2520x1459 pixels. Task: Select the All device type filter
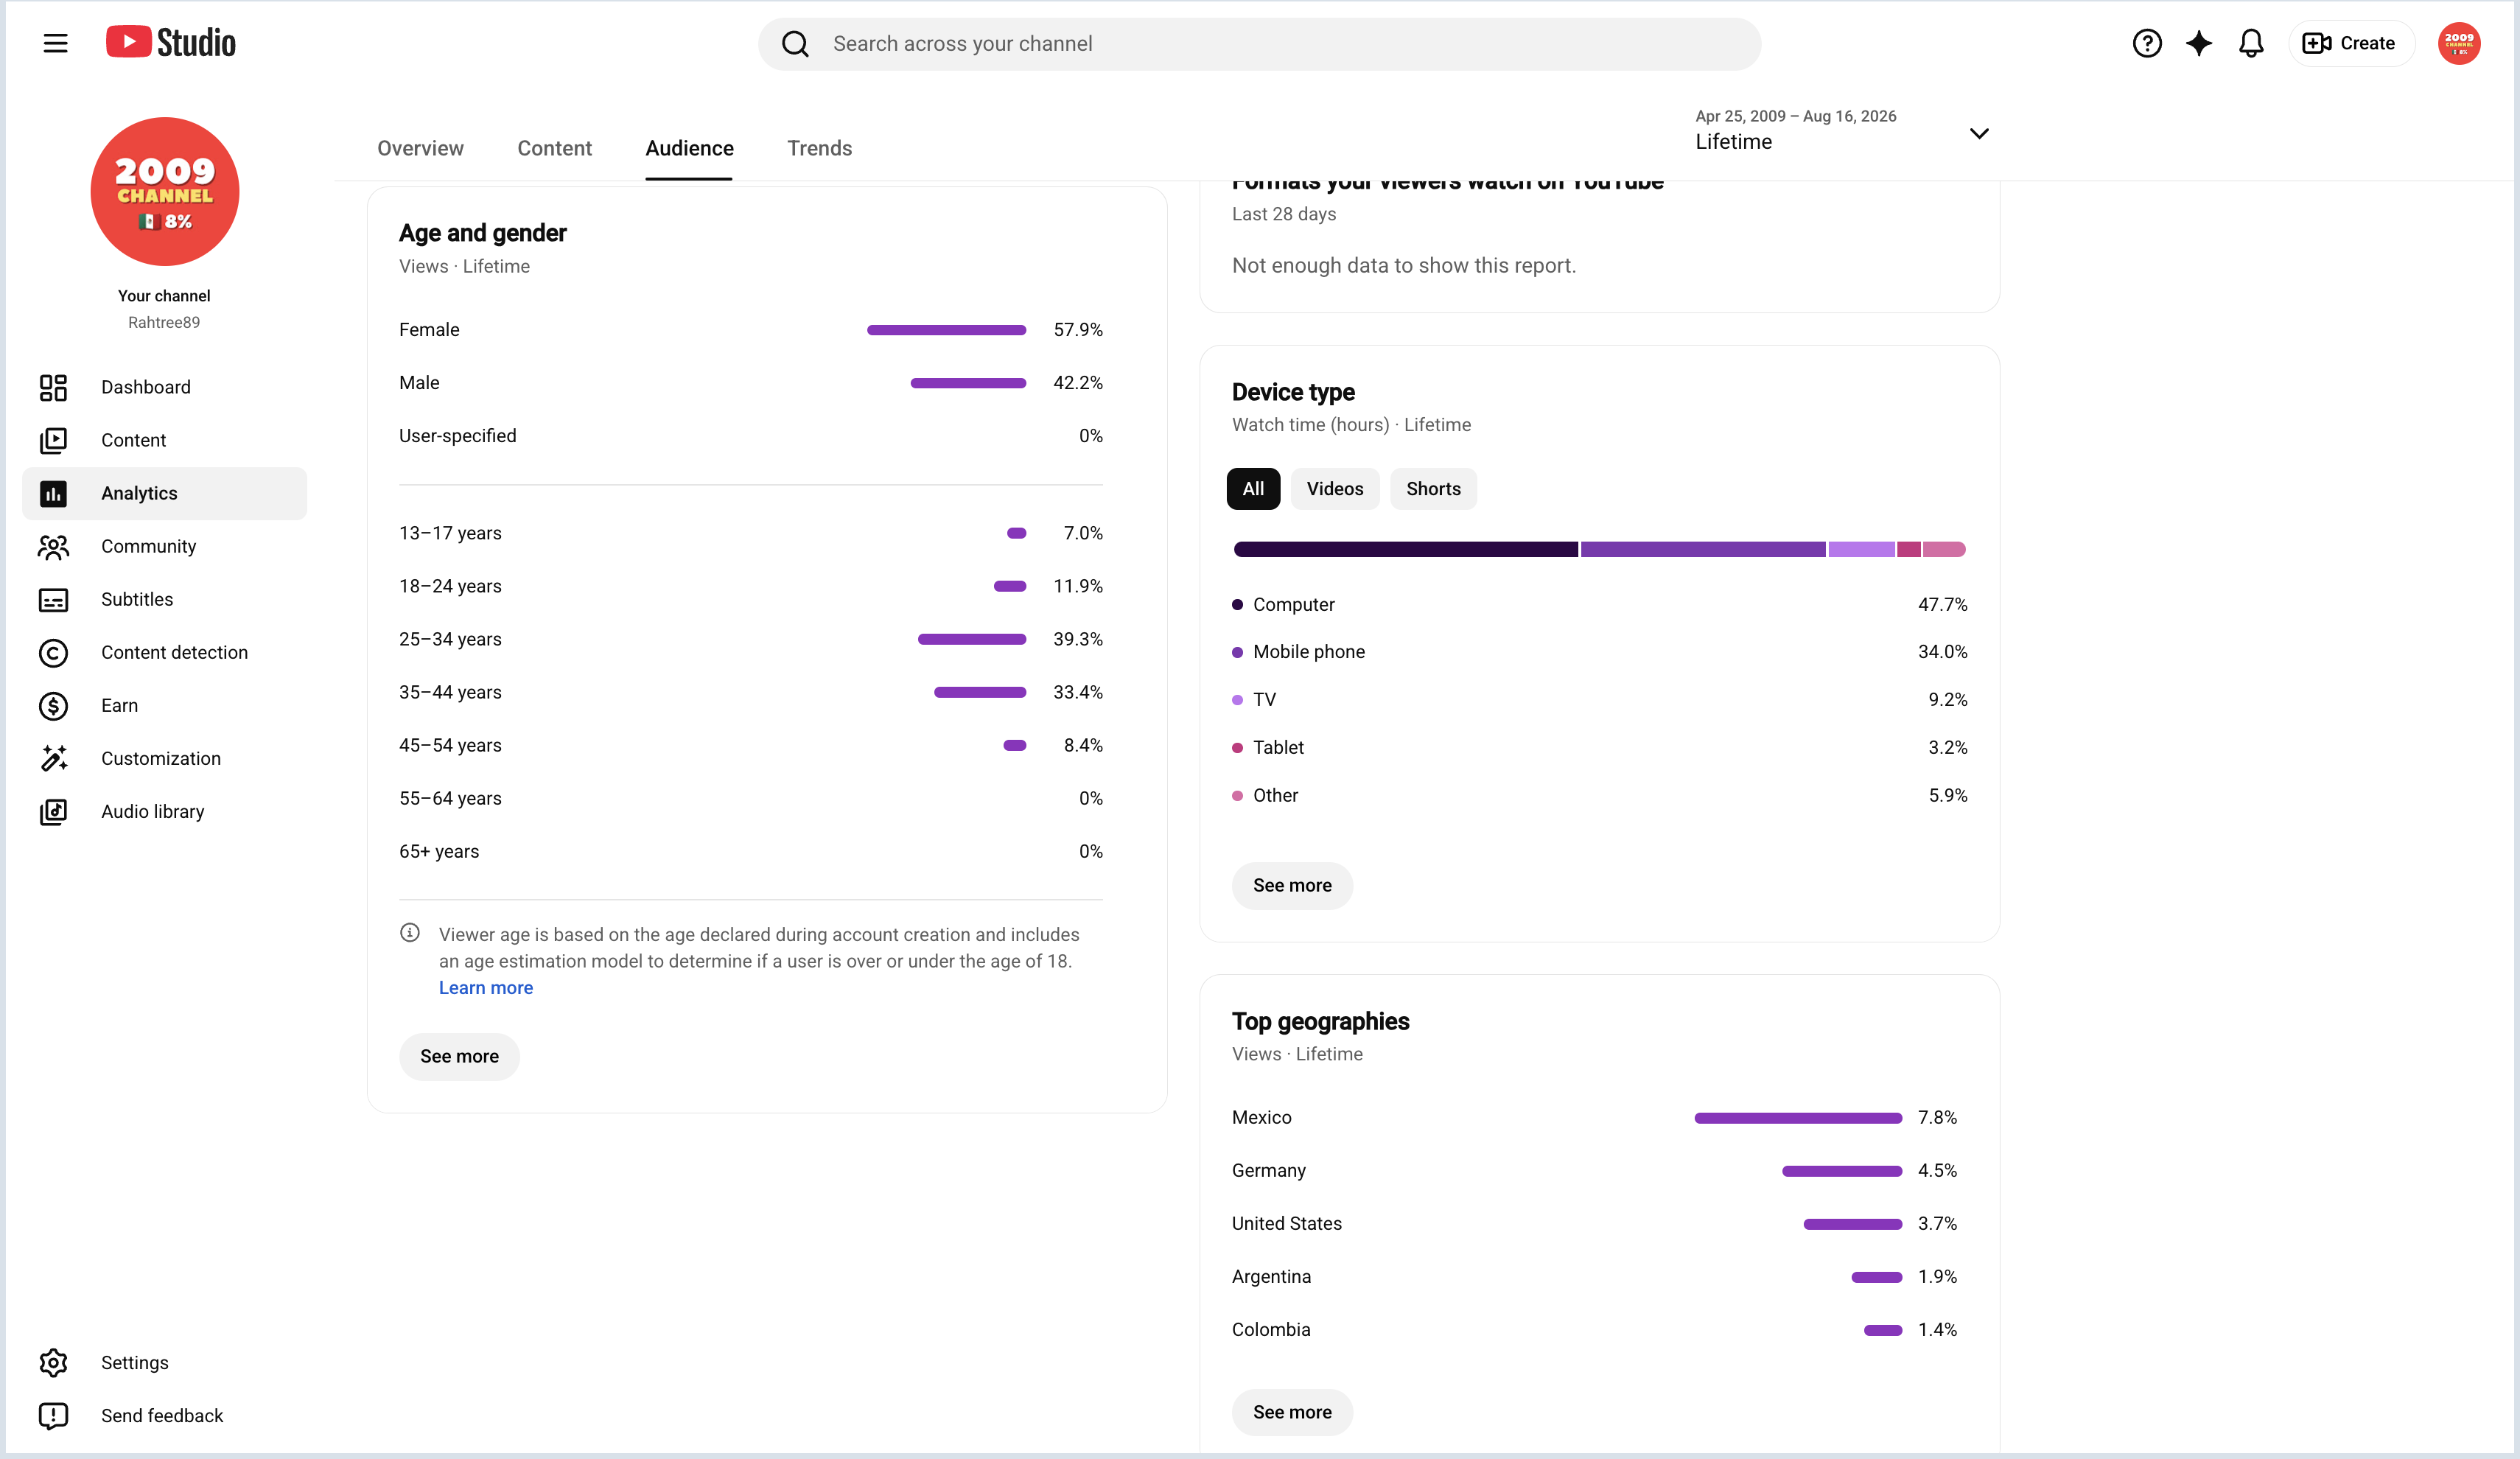tap(1253, 489)
